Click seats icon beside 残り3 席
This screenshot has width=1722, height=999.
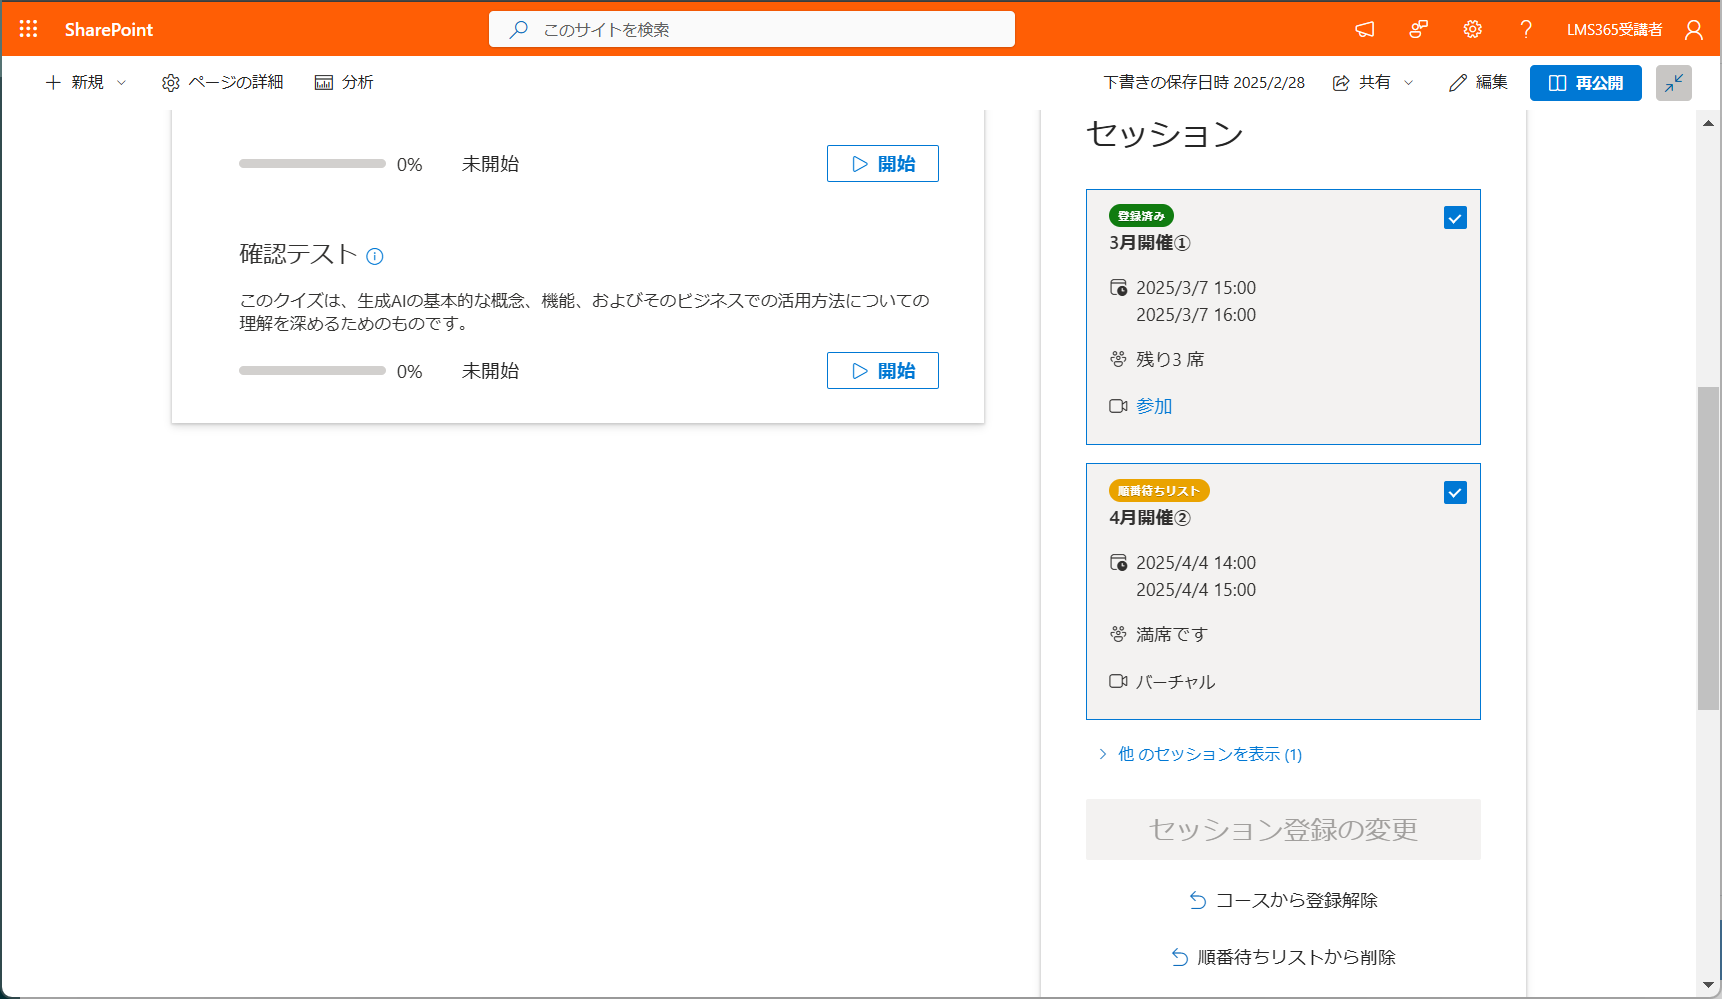click(x=1119, y=359)
